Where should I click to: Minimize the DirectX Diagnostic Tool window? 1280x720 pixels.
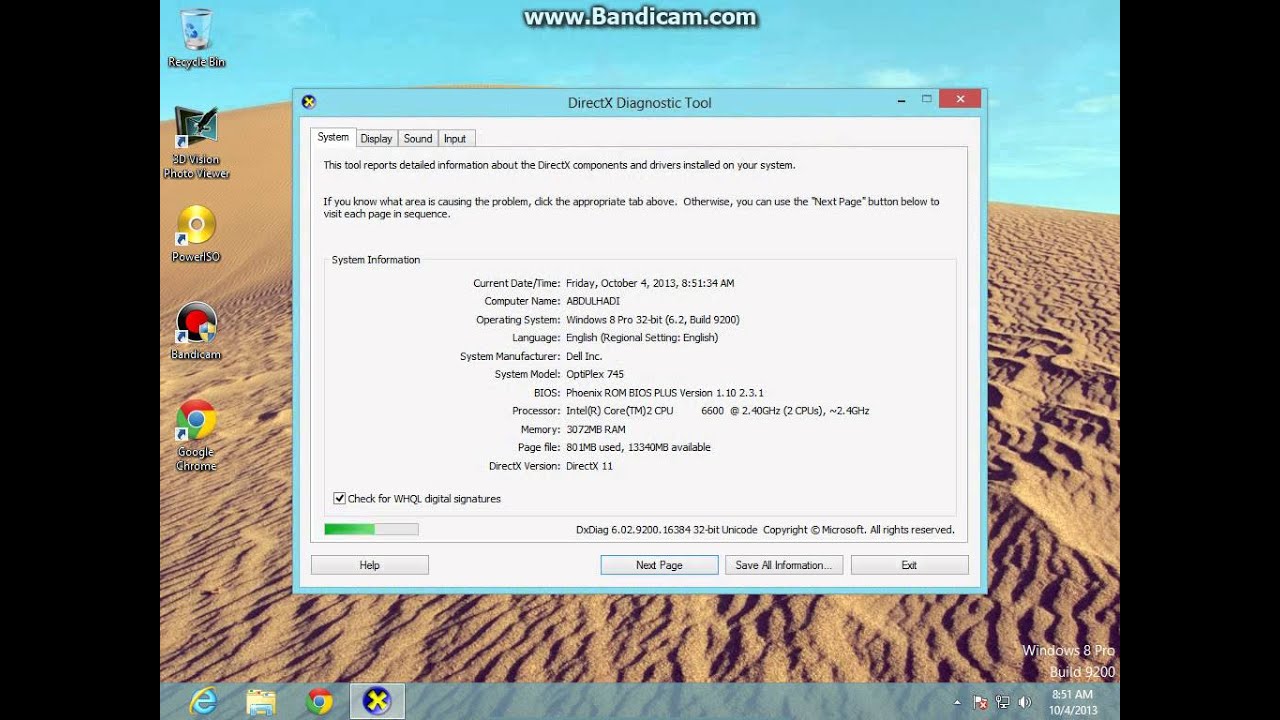point(902,100)
